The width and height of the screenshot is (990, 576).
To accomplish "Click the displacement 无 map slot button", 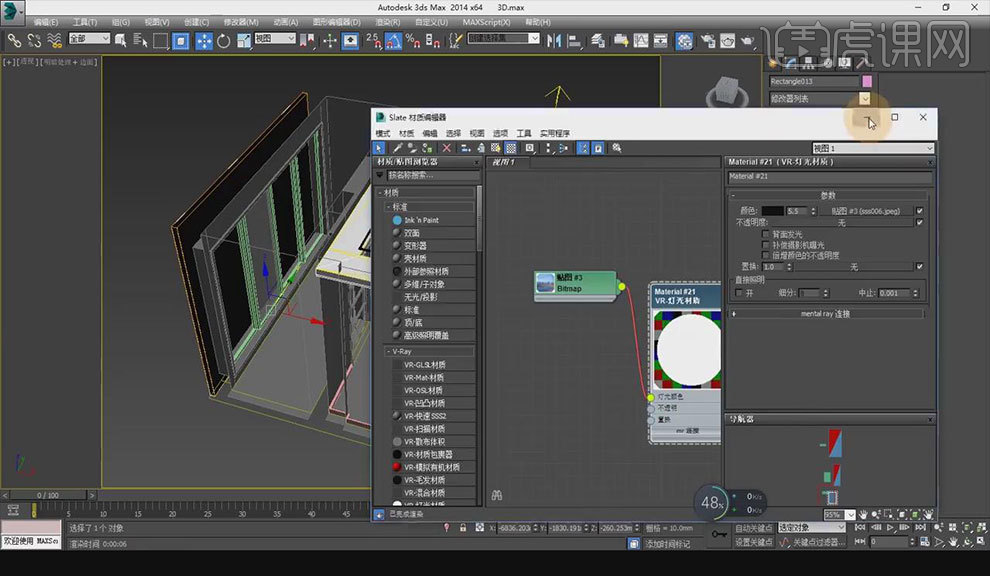I will click(853, 267).
